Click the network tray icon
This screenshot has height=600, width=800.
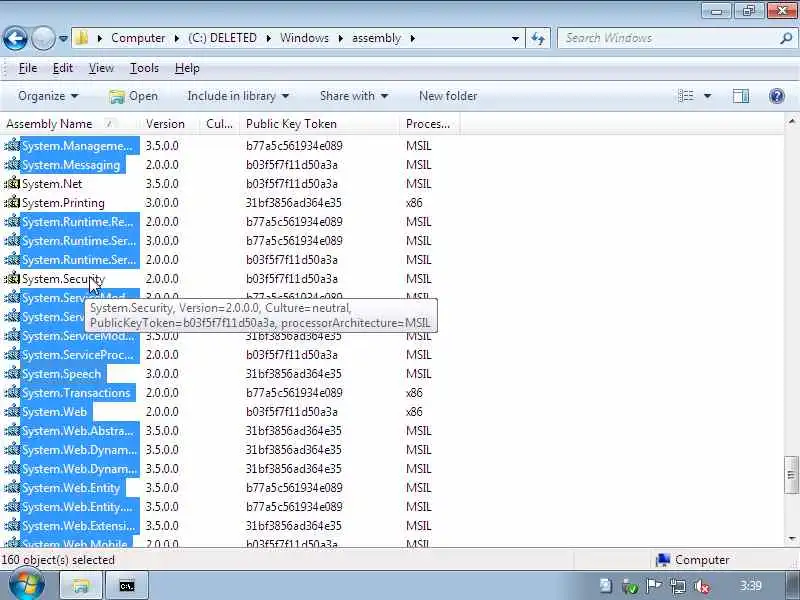pos(678,586)
